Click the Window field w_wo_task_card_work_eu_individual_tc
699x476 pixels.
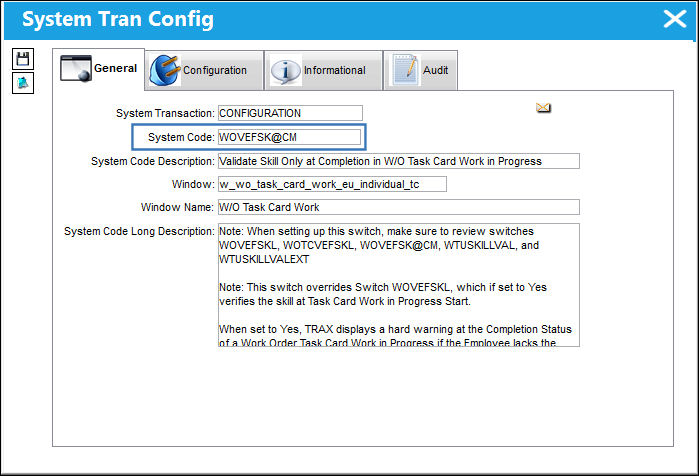(x=332, y=184)
